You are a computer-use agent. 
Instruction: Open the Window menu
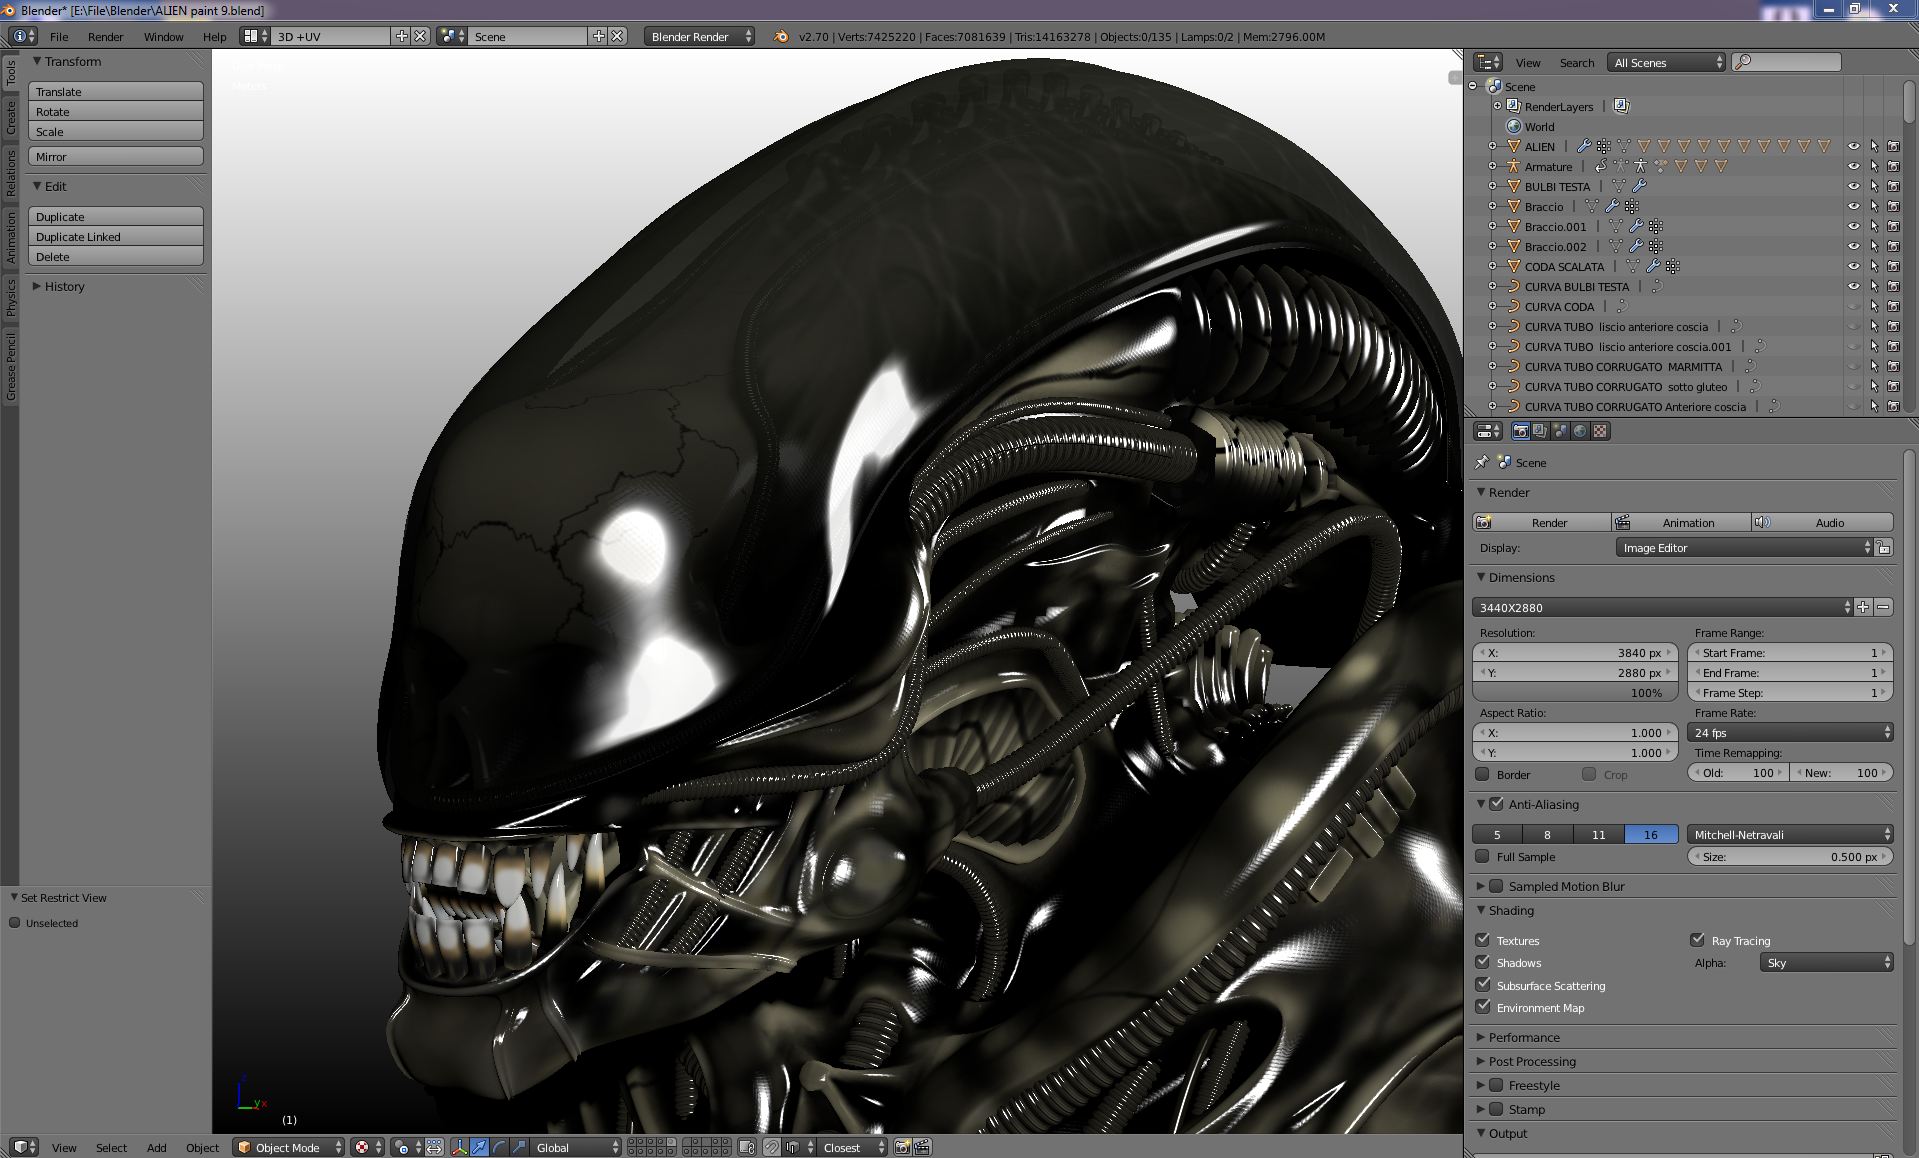tap(163, 36)
